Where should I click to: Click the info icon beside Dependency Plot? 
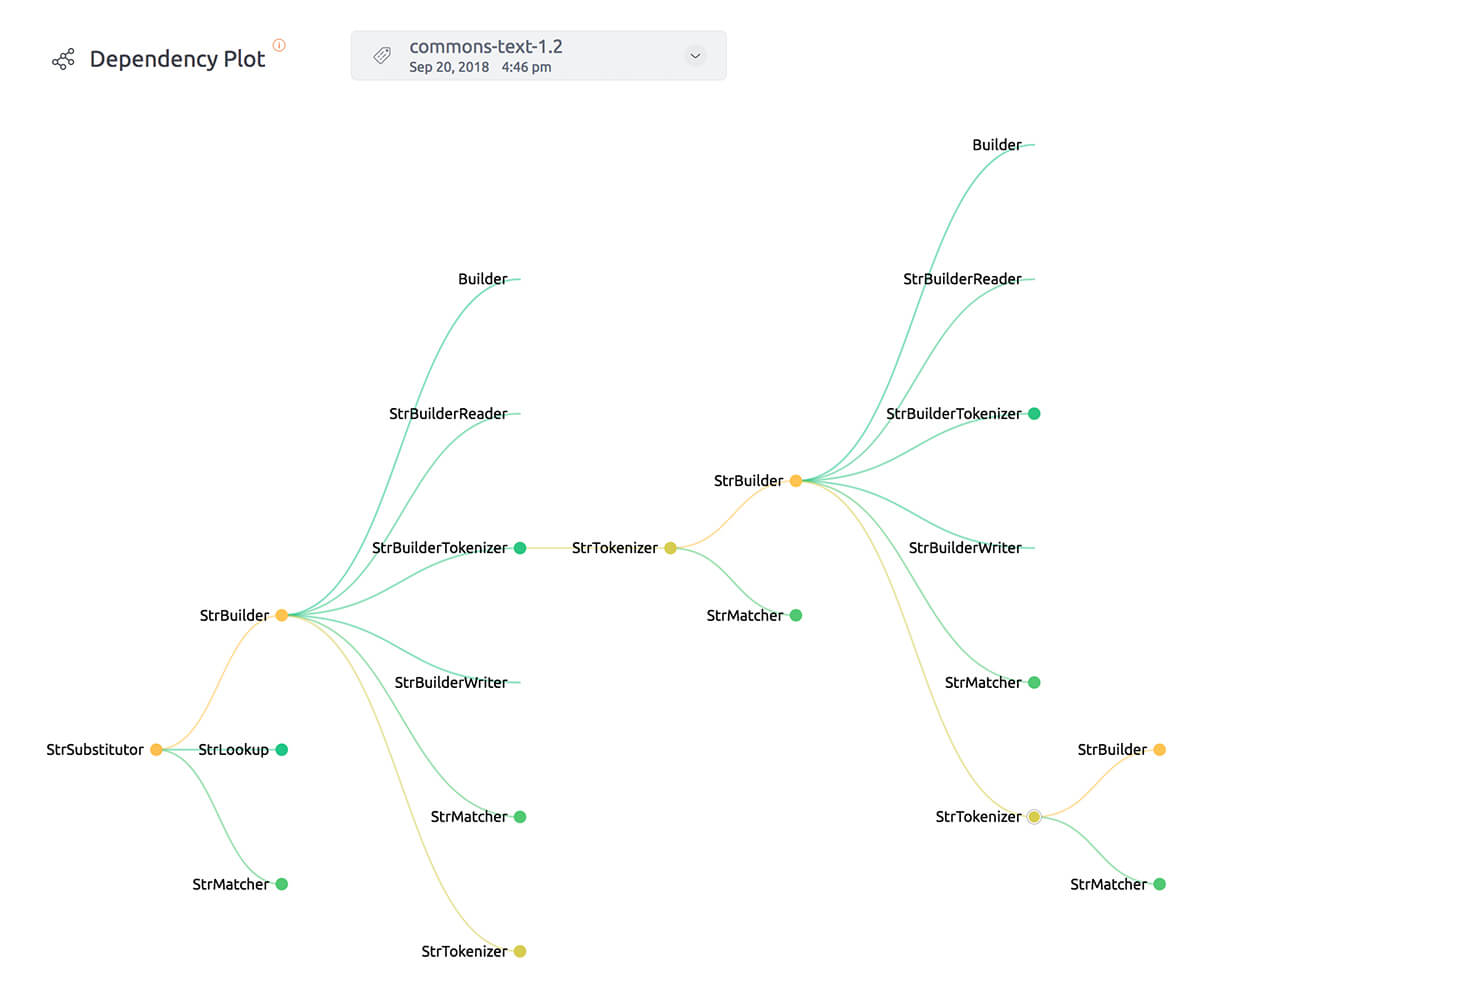(279, 45)
